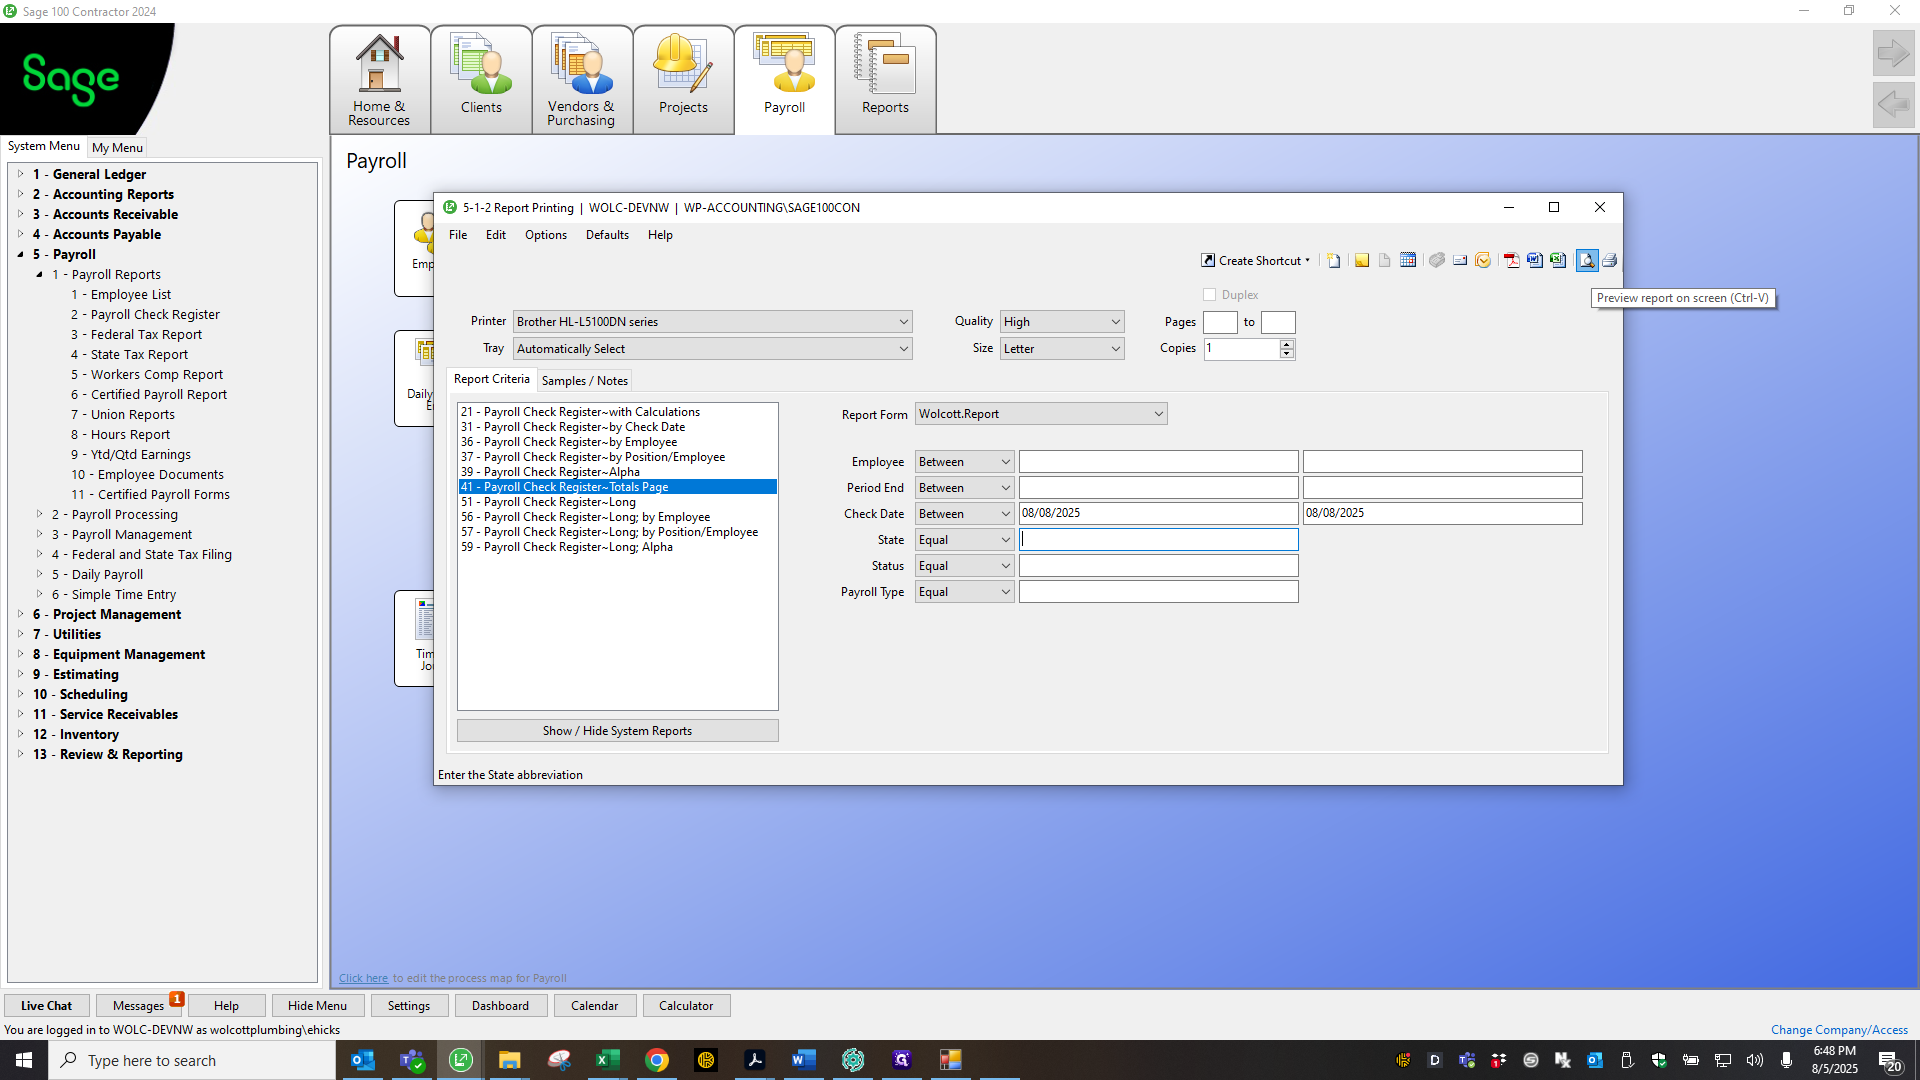Click the yellow sticky note icon
1920x1080 pixels.
click(1362, 261)
